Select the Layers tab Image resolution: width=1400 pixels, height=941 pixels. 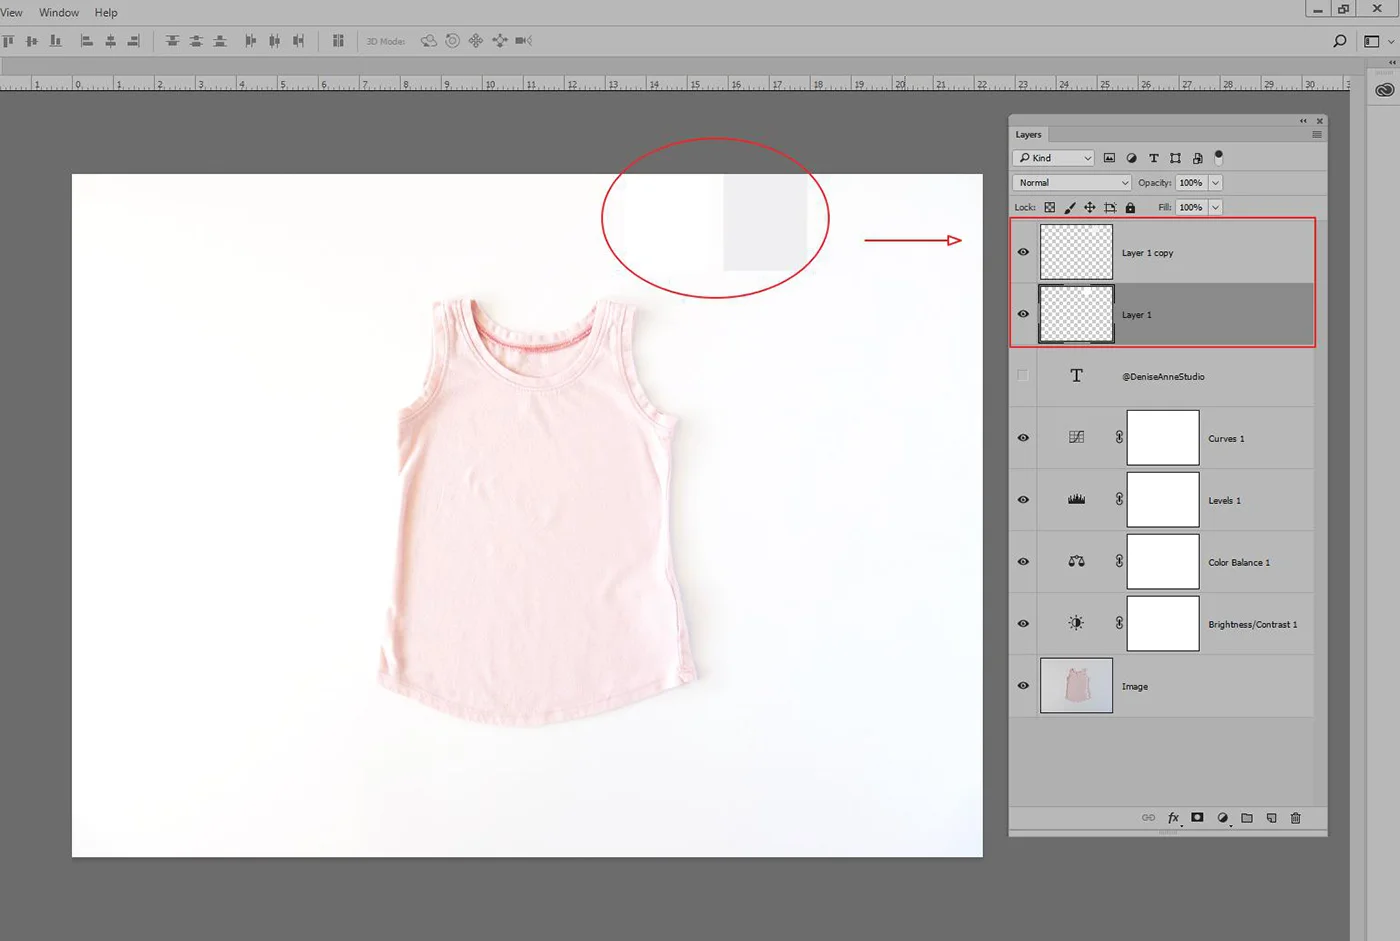1028,134
